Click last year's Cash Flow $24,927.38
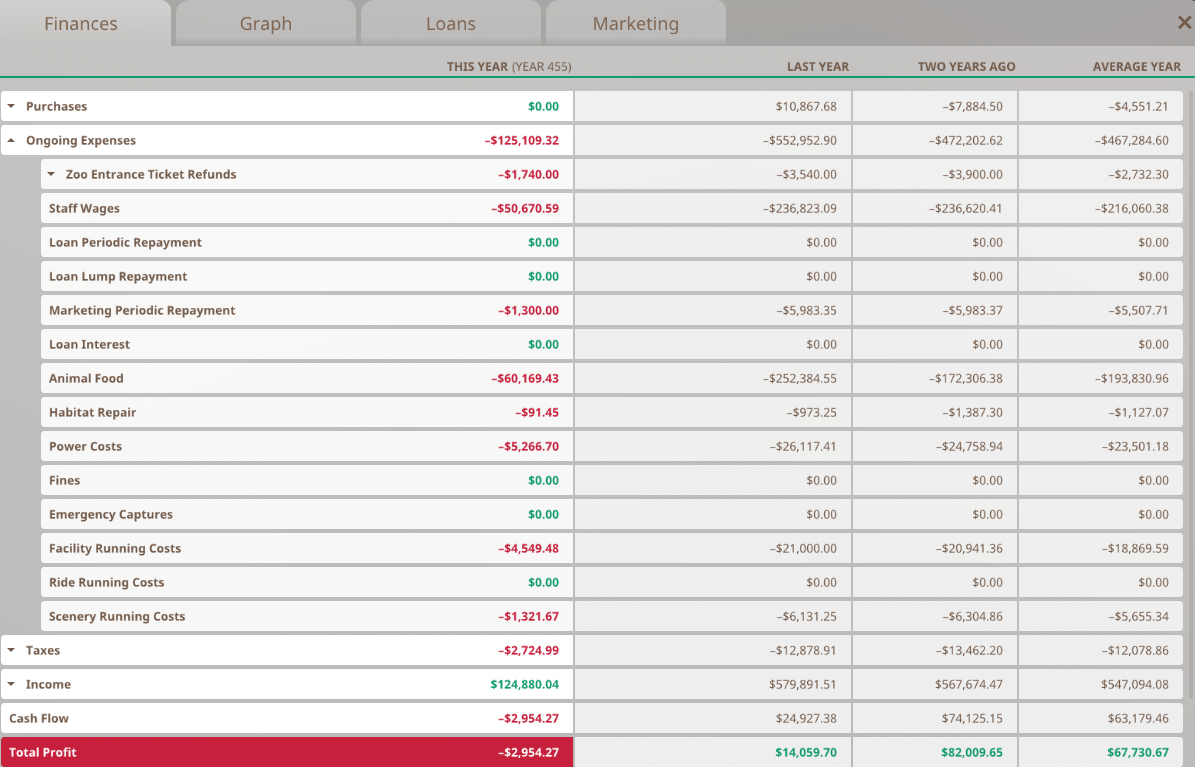1195x767 pixels. [x=806, y=718]
